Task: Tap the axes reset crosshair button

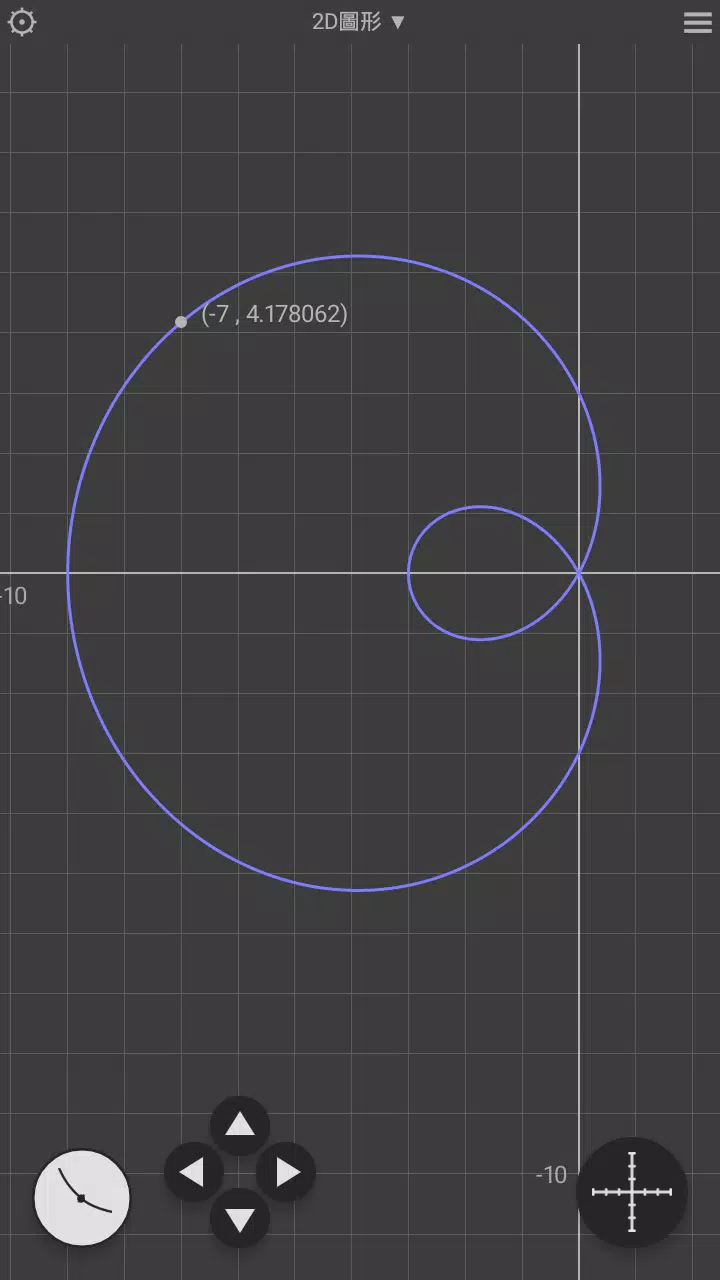Action: 632,1192
